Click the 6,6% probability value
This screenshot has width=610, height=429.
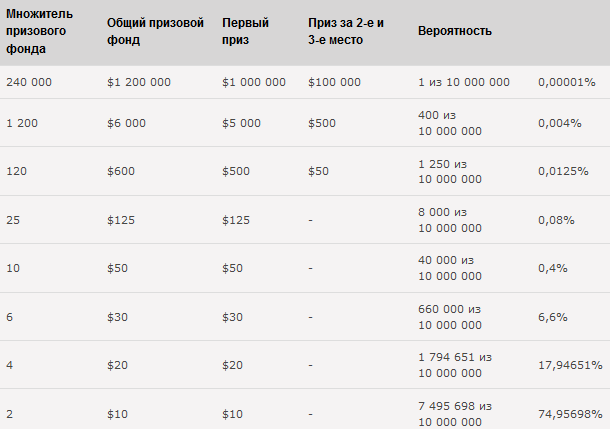(x=552, y=317)
